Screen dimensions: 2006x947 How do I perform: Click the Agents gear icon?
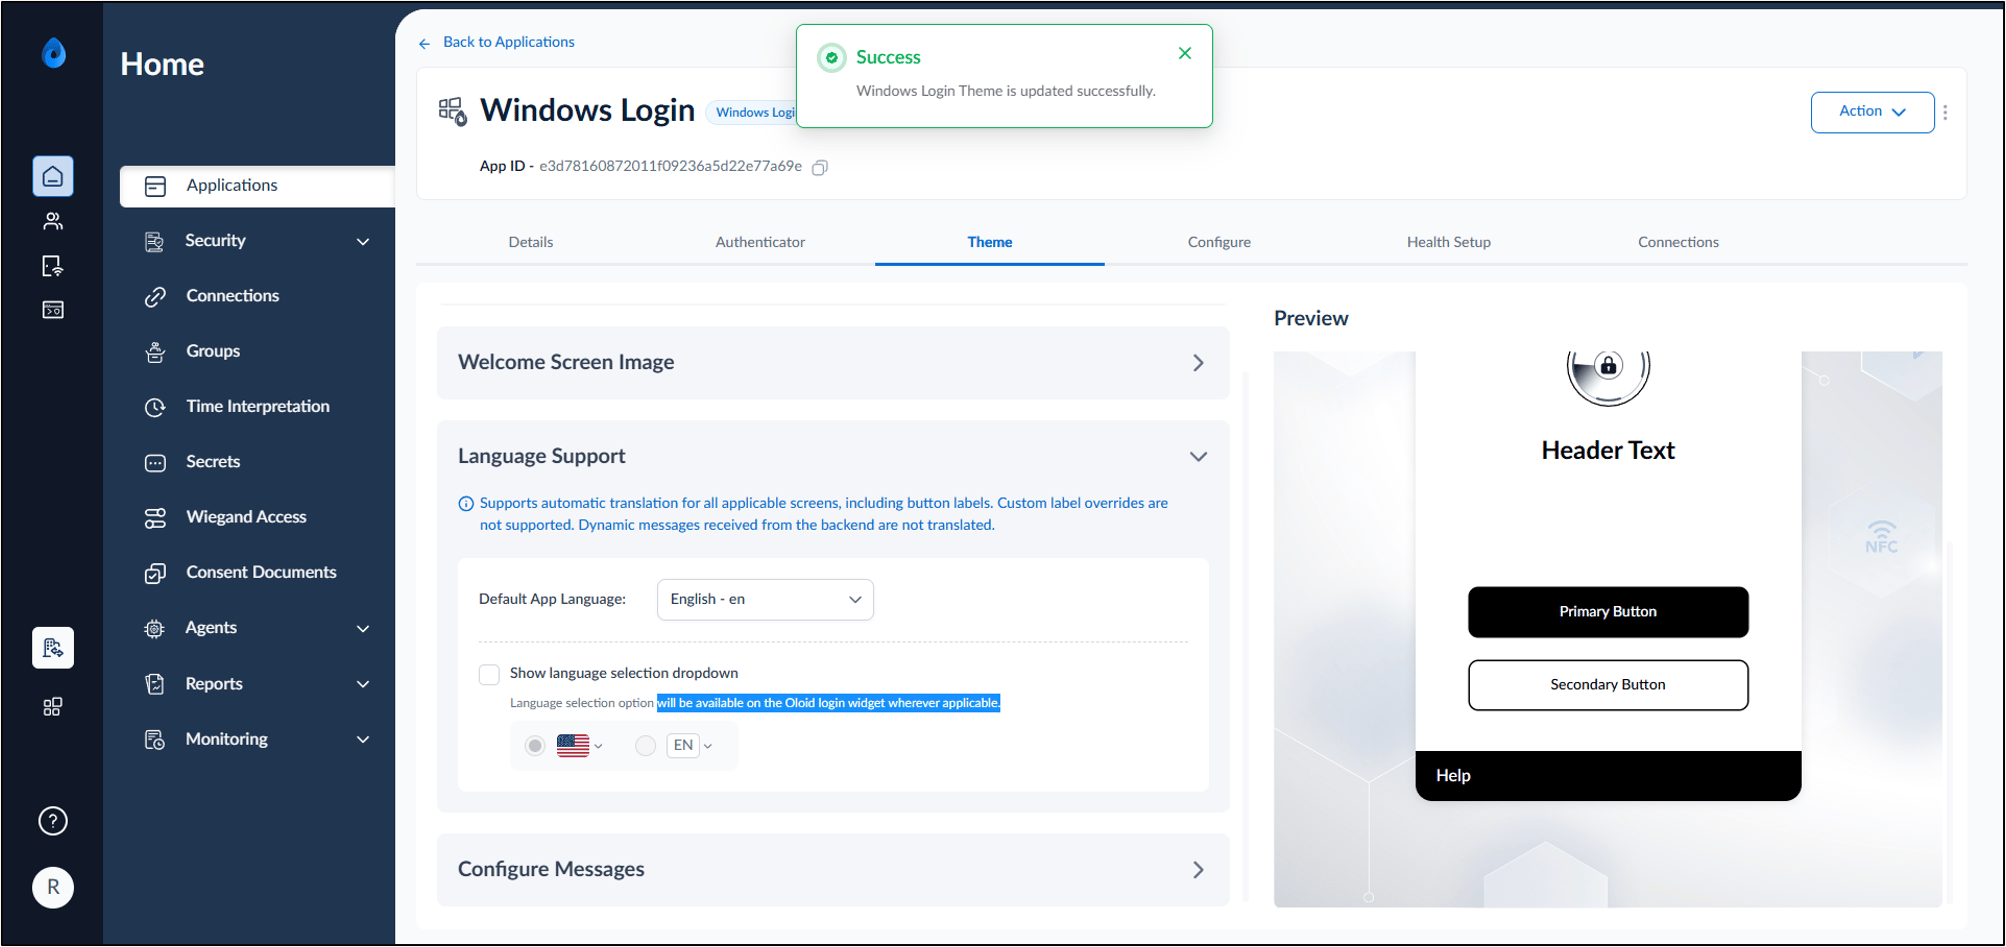pyautogui.click(x=154, y=628)
